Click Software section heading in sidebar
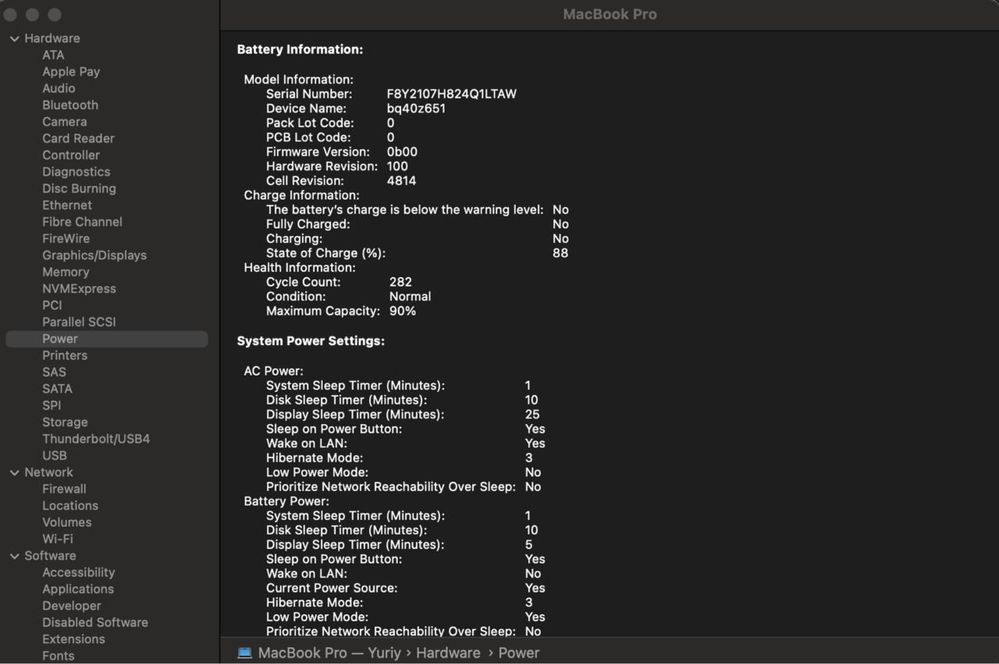This screenshot has height=664, width=999. [x=50, y=556]
